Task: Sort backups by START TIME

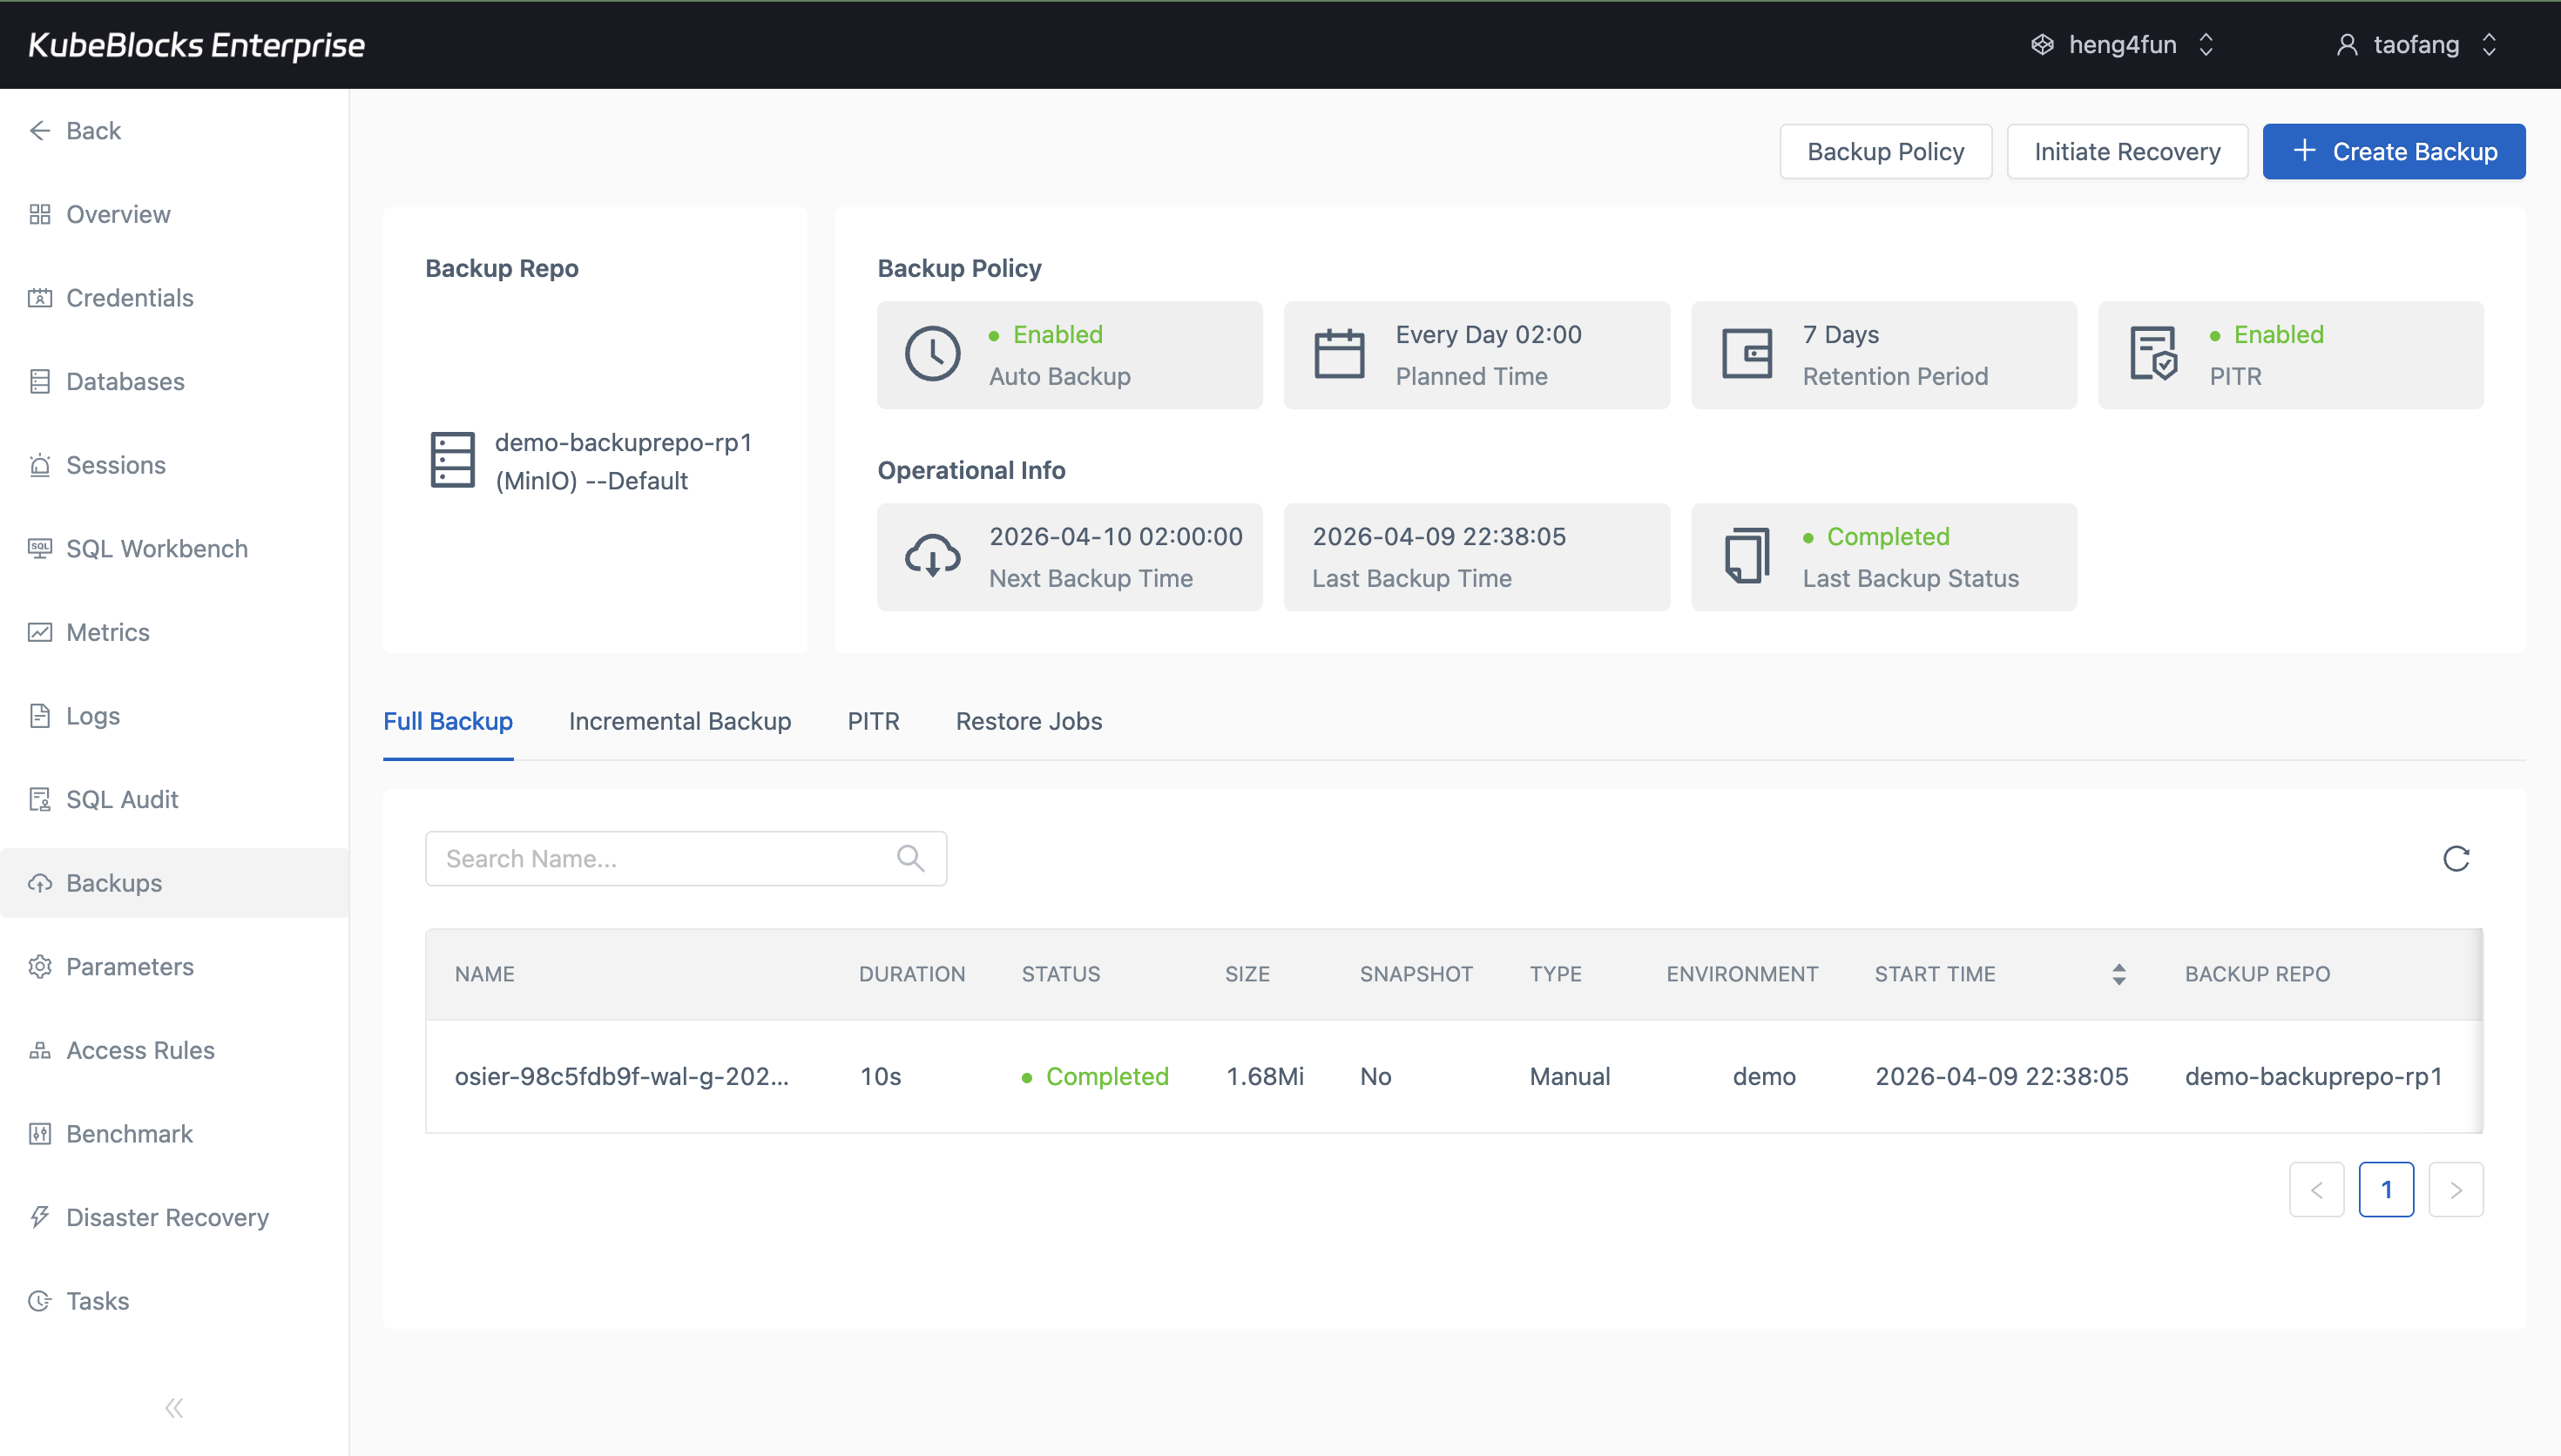Action: (x=2119, y=973)
